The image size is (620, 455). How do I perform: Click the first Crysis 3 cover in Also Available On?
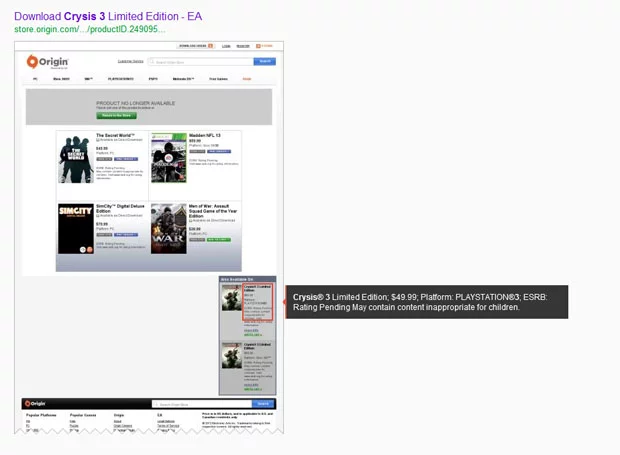coord(232,297)
